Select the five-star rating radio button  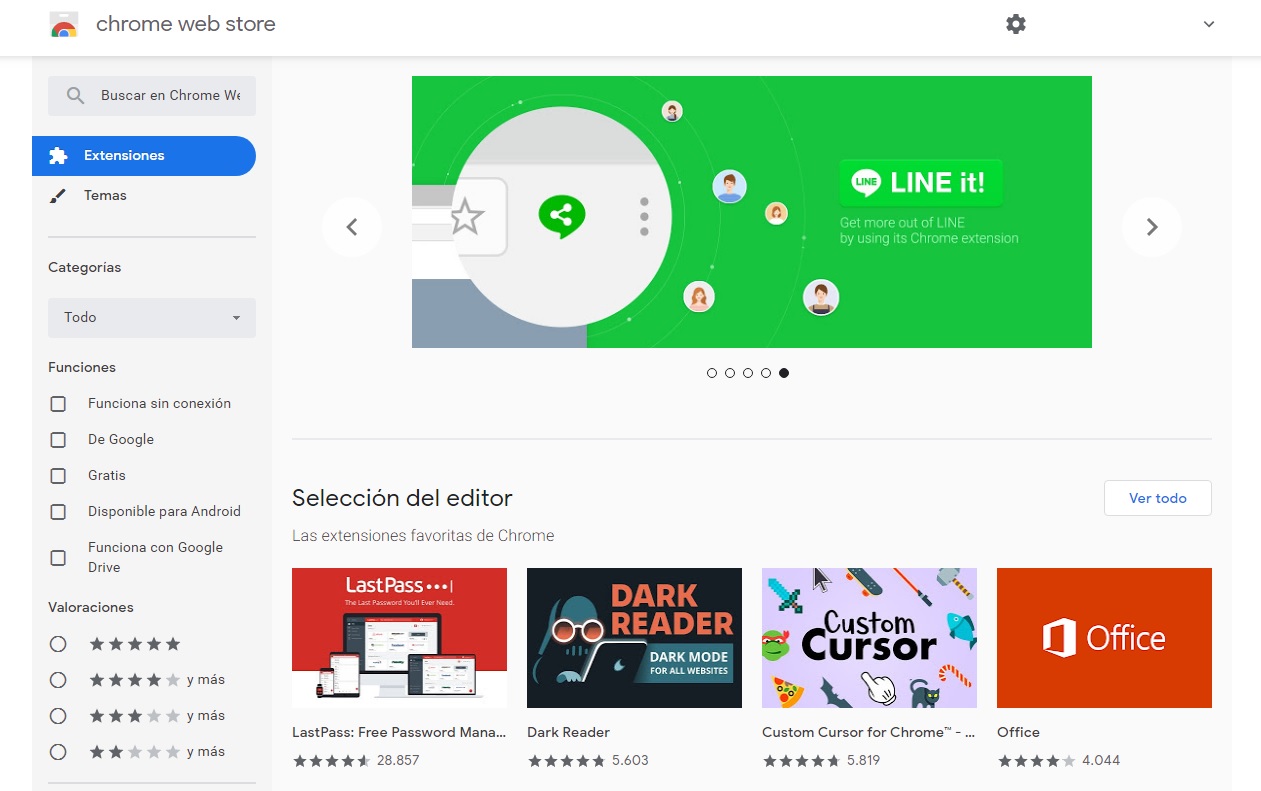[58, 644]
